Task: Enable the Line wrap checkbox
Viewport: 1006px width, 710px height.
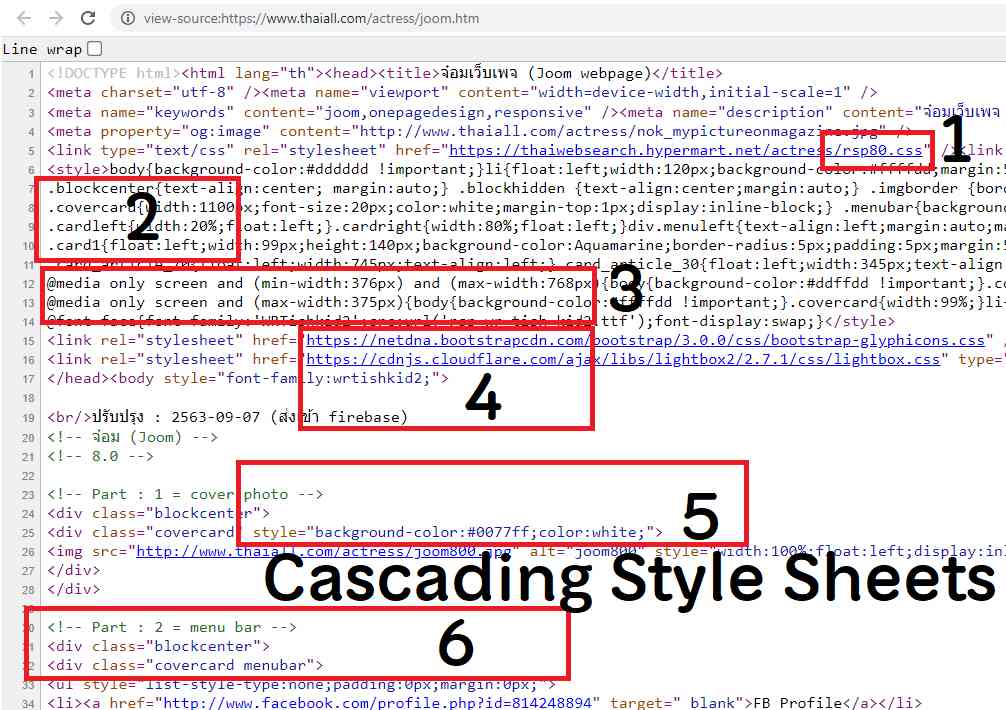Action: [94, 48]
